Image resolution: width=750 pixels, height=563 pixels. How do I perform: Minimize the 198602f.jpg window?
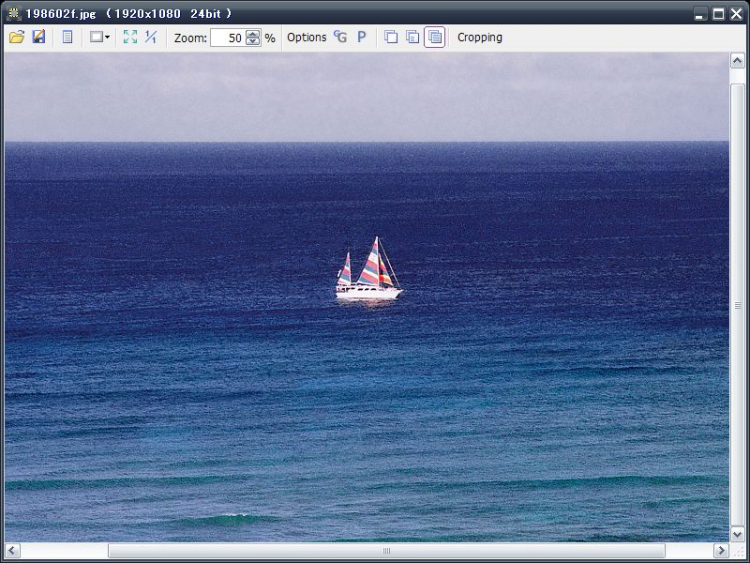click(x=700, y=14)
